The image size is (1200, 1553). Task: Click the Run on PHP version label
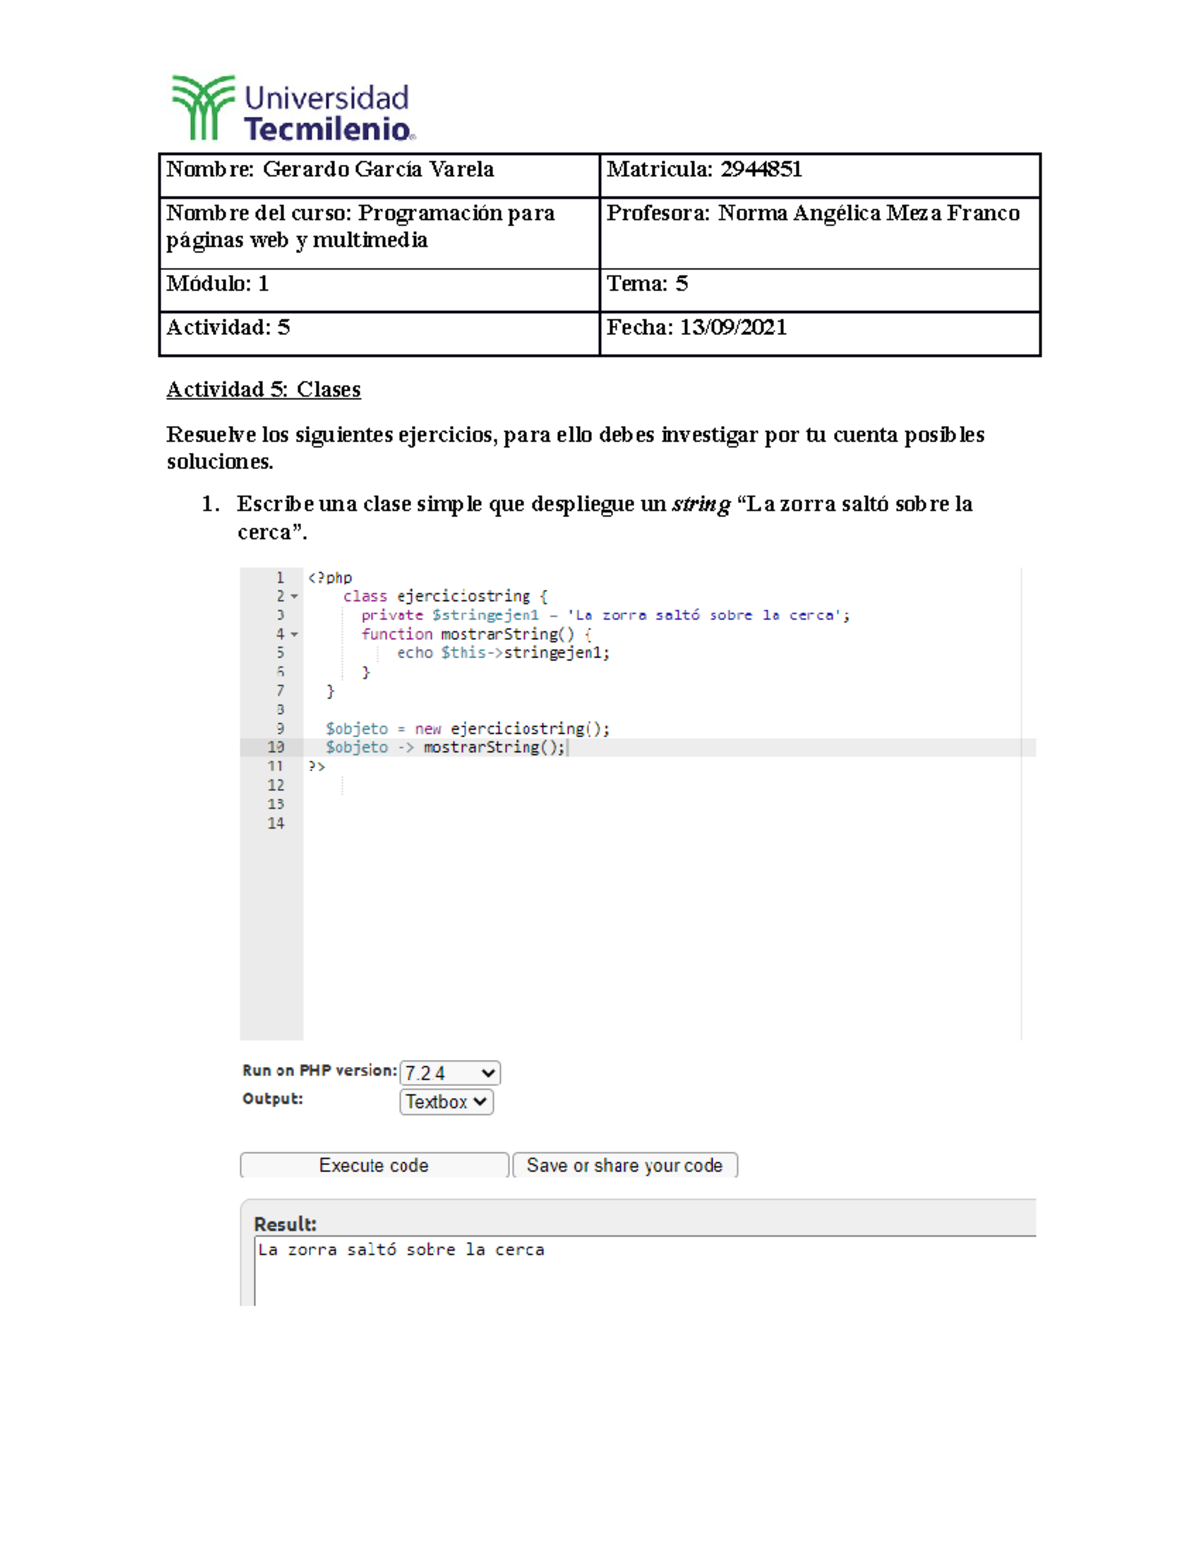click(x=318, y=1070)
